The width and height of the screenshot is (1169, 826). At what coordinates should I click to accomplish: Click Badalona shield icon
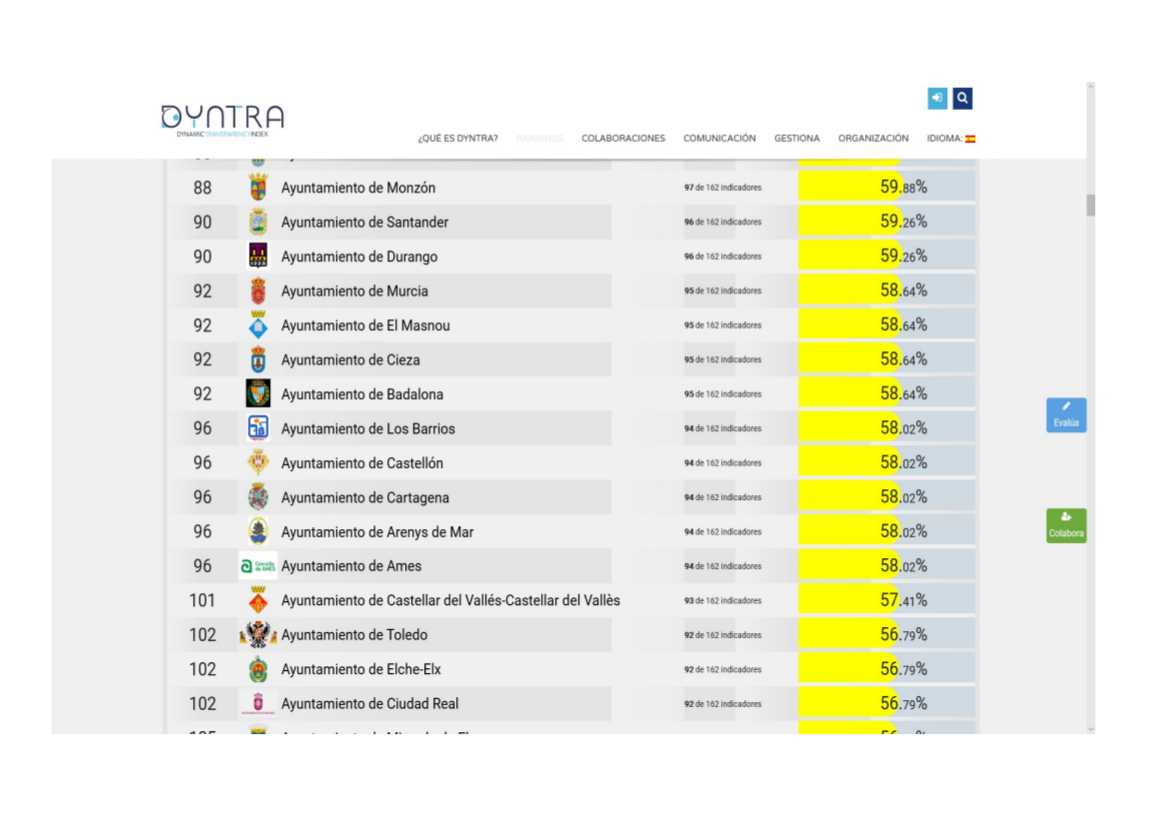click(x=258, y=394)
